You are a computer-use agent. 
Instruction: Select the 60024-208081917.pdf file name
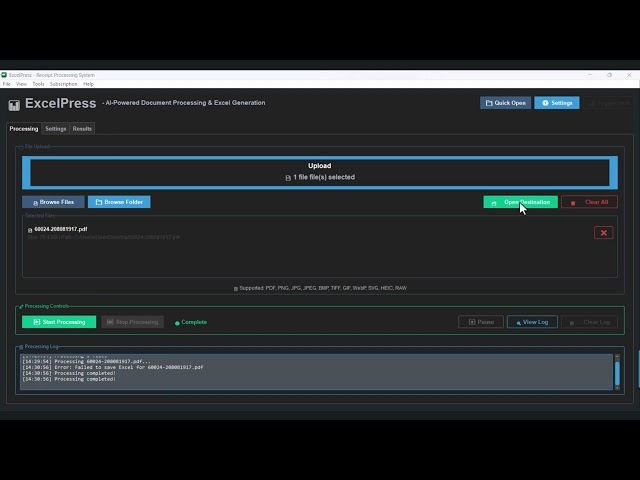pos(61,229)
